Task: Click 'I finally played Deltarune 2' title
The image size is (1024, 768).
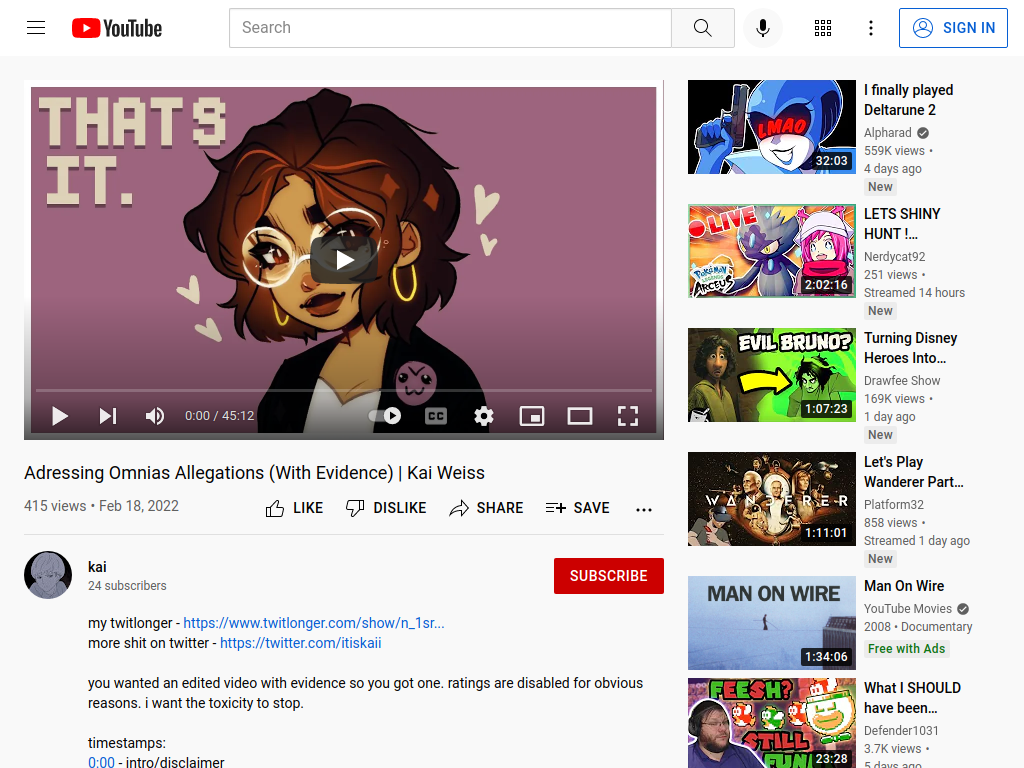Action: pos(908,100)
